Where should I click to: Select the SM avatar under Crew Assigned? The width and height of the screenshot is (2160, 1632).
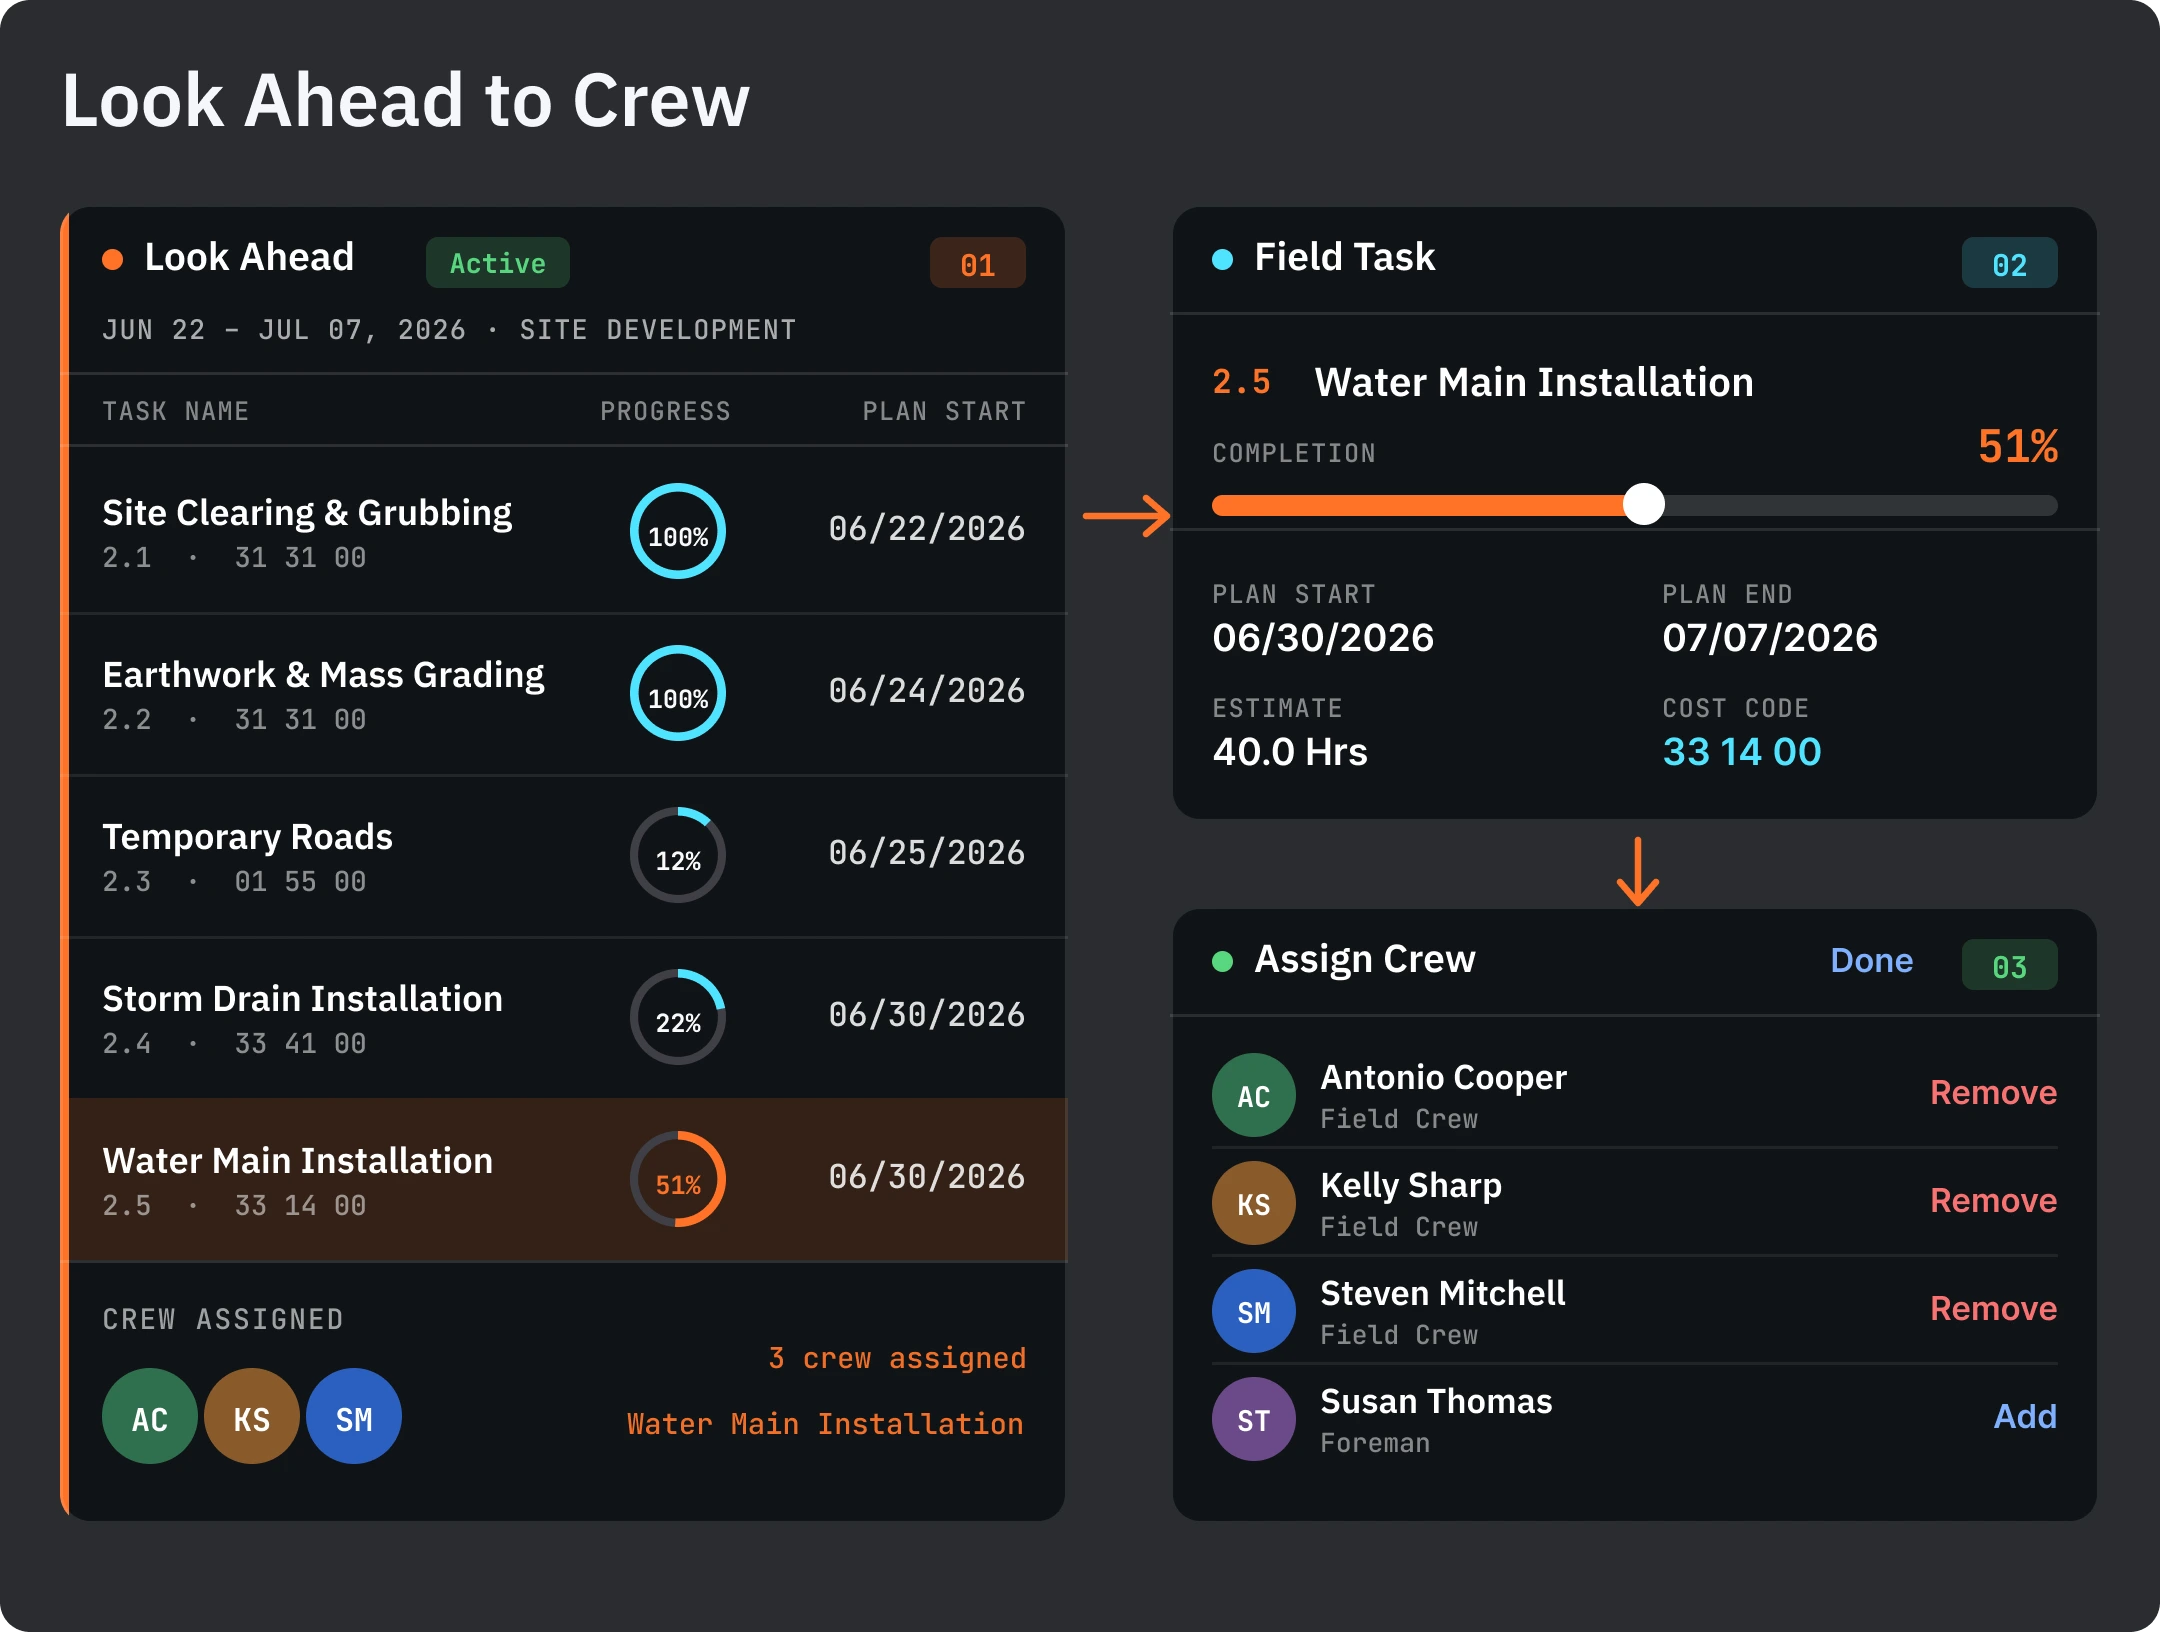click(354, 1416)
